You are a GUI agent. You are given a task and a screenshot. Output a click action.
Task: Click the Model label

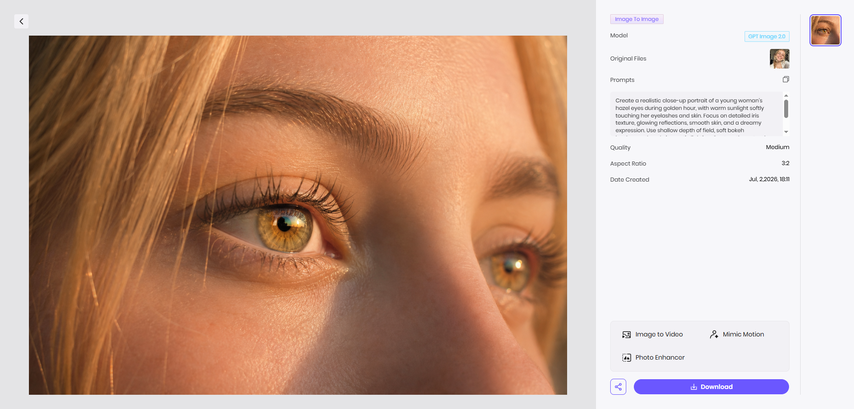[x=619, y=35]
